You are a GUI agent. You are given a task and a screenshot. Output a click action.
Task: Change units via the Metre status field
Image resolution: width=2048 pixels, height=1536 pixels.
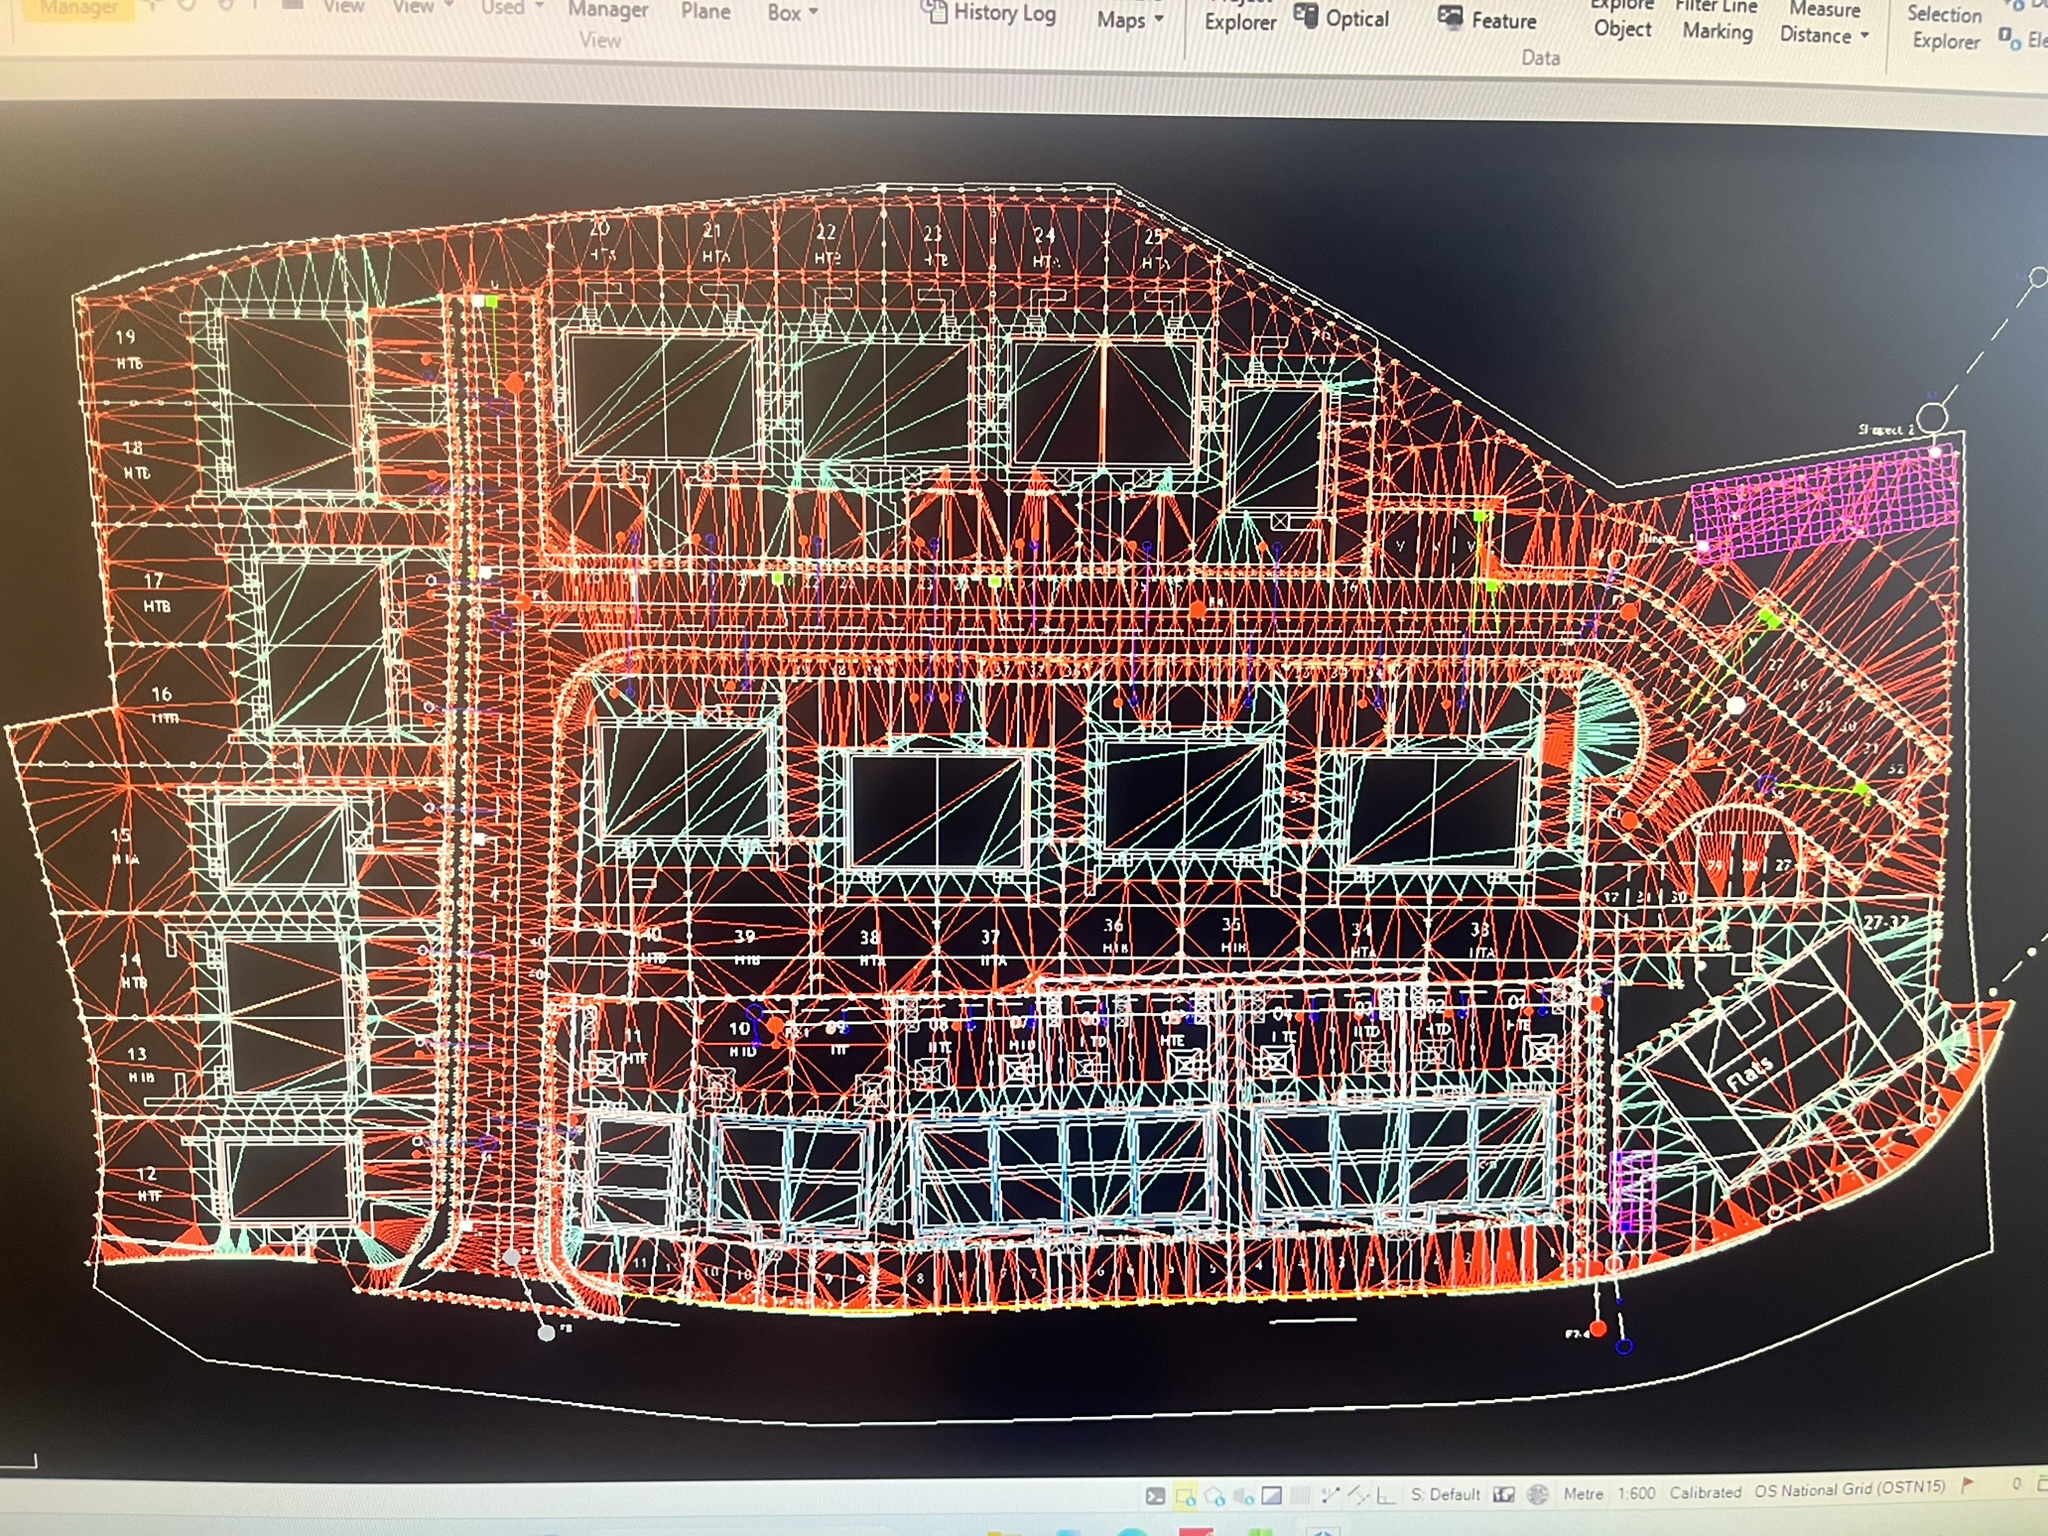[1583, 1493]
